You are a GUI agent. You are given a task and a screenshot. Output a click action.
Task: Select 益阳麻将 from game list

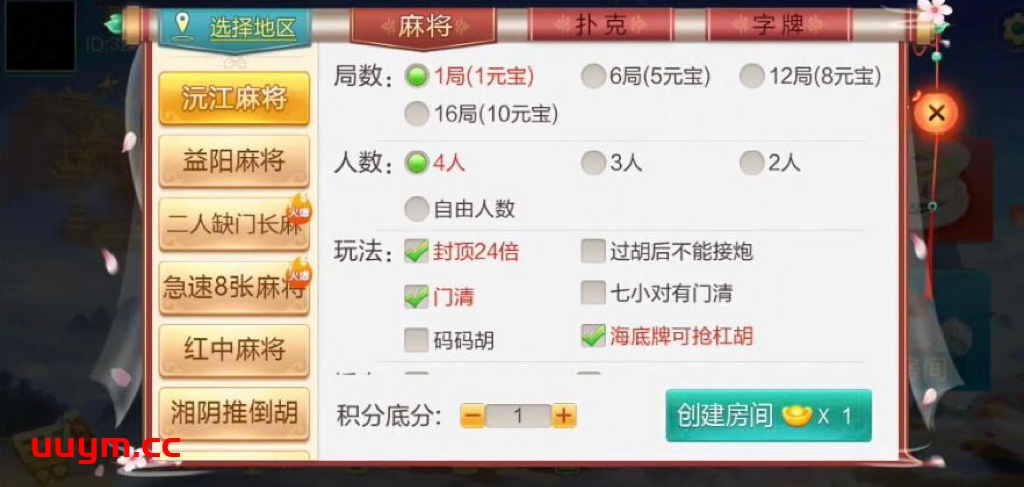pyautogui.click(x=234, y=161)
